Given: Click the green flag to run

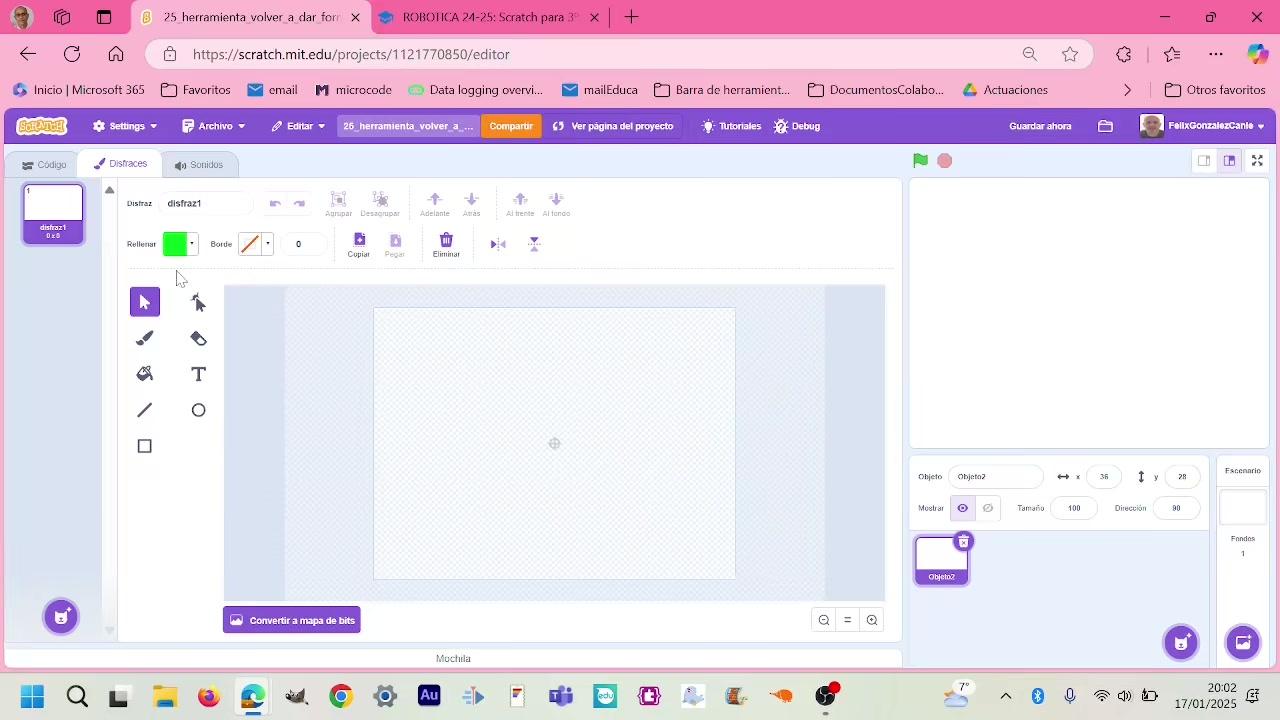Looking at the screenshot, I should [921, 161].
